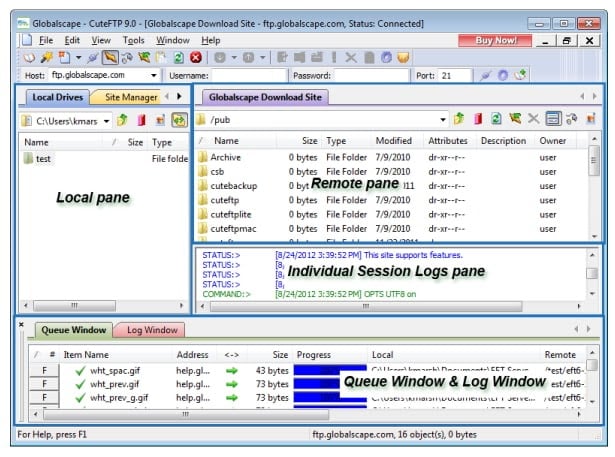Click the gray X icon in Remote pane toolbar

coord(533,118)
